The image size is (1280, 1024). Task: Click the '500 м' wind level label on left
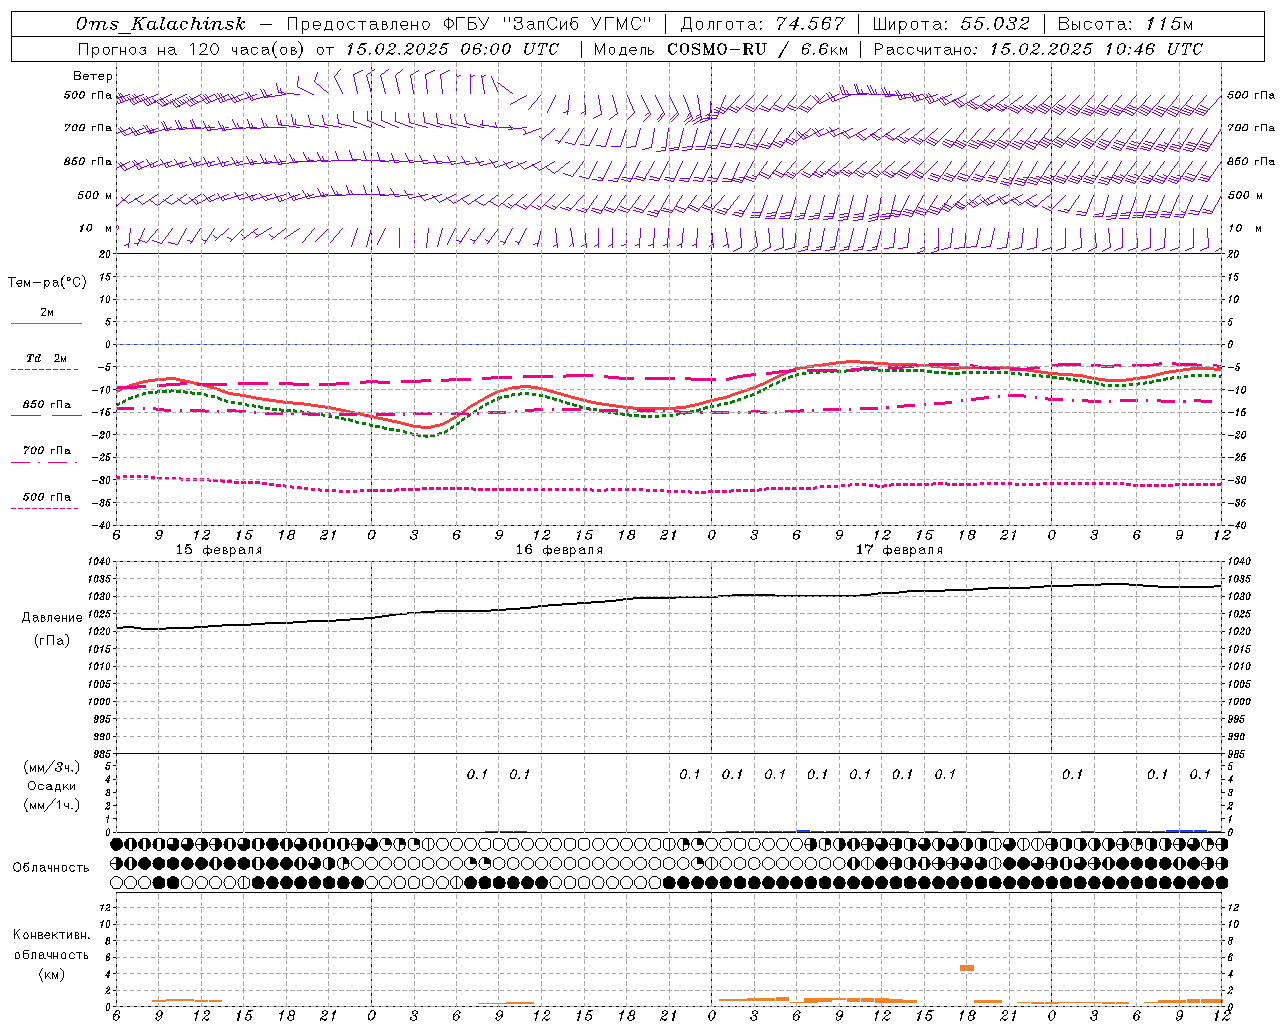tap(96, 195)
